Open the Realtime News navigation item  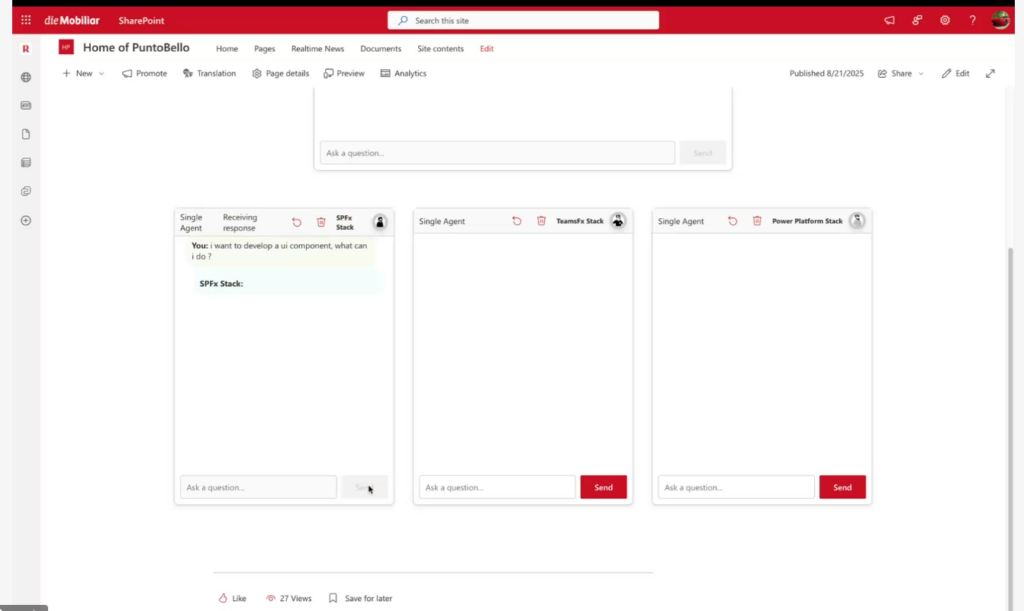[317, 48]
